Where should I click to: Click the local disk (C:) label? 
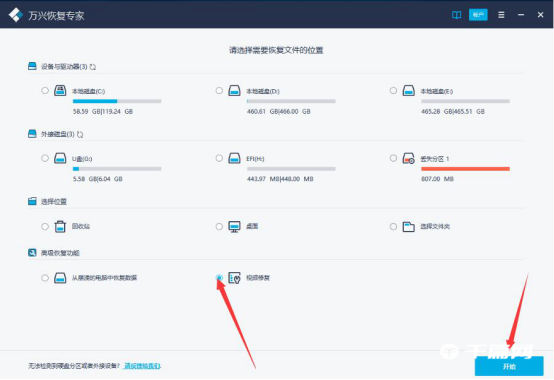[x=88, y=91]
